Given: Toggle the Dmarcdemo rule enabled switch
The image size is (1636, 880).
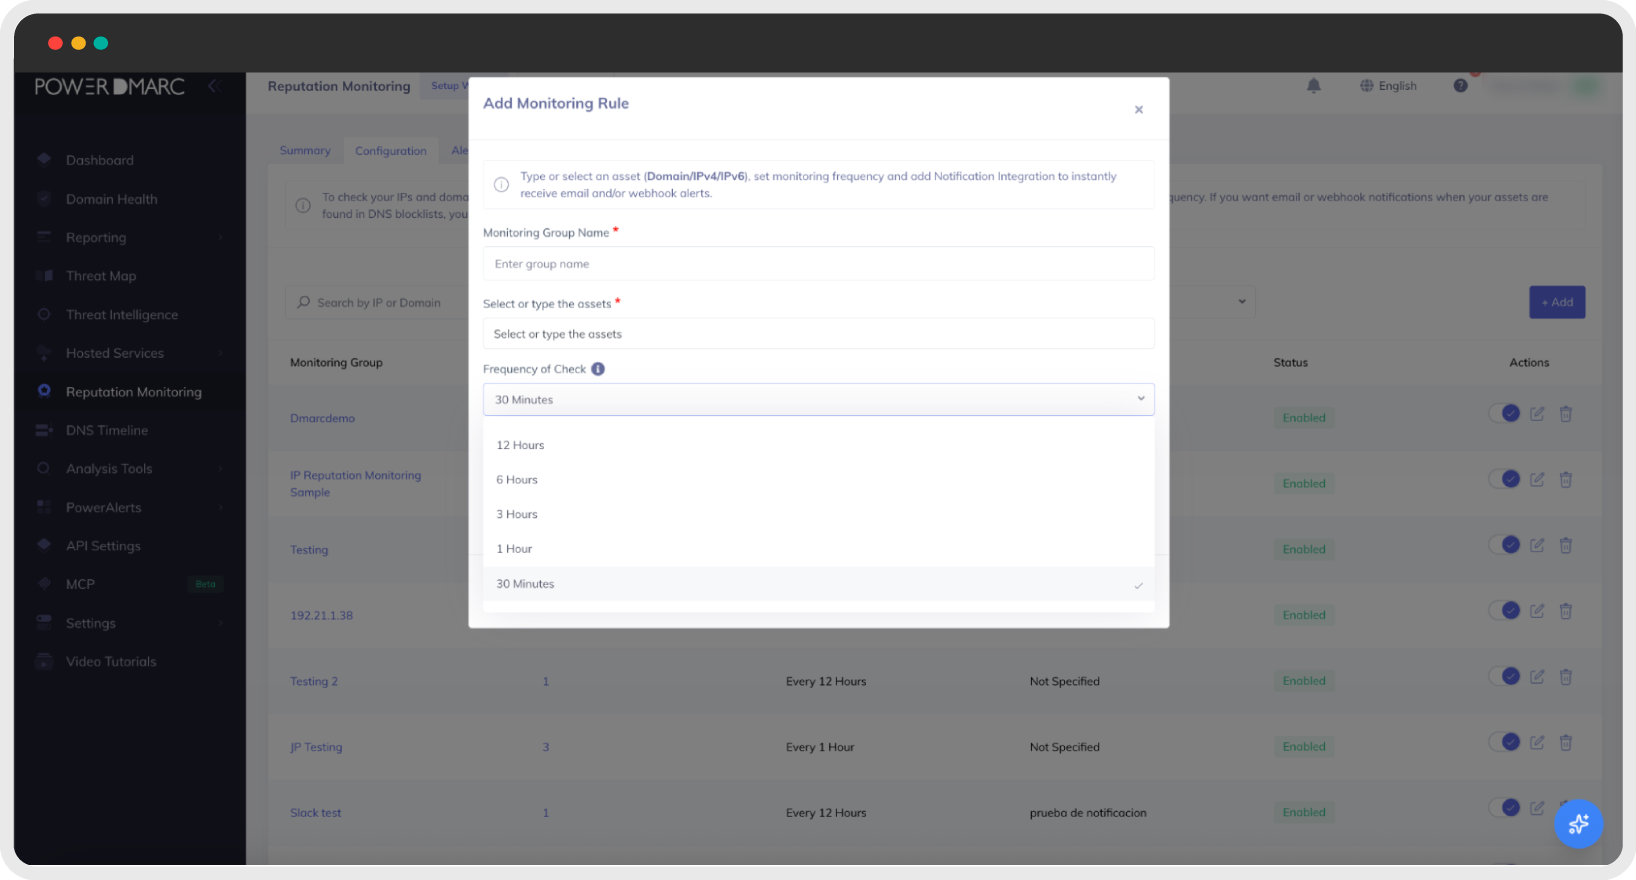Looking at the screenshot, I should [1504, 413].
